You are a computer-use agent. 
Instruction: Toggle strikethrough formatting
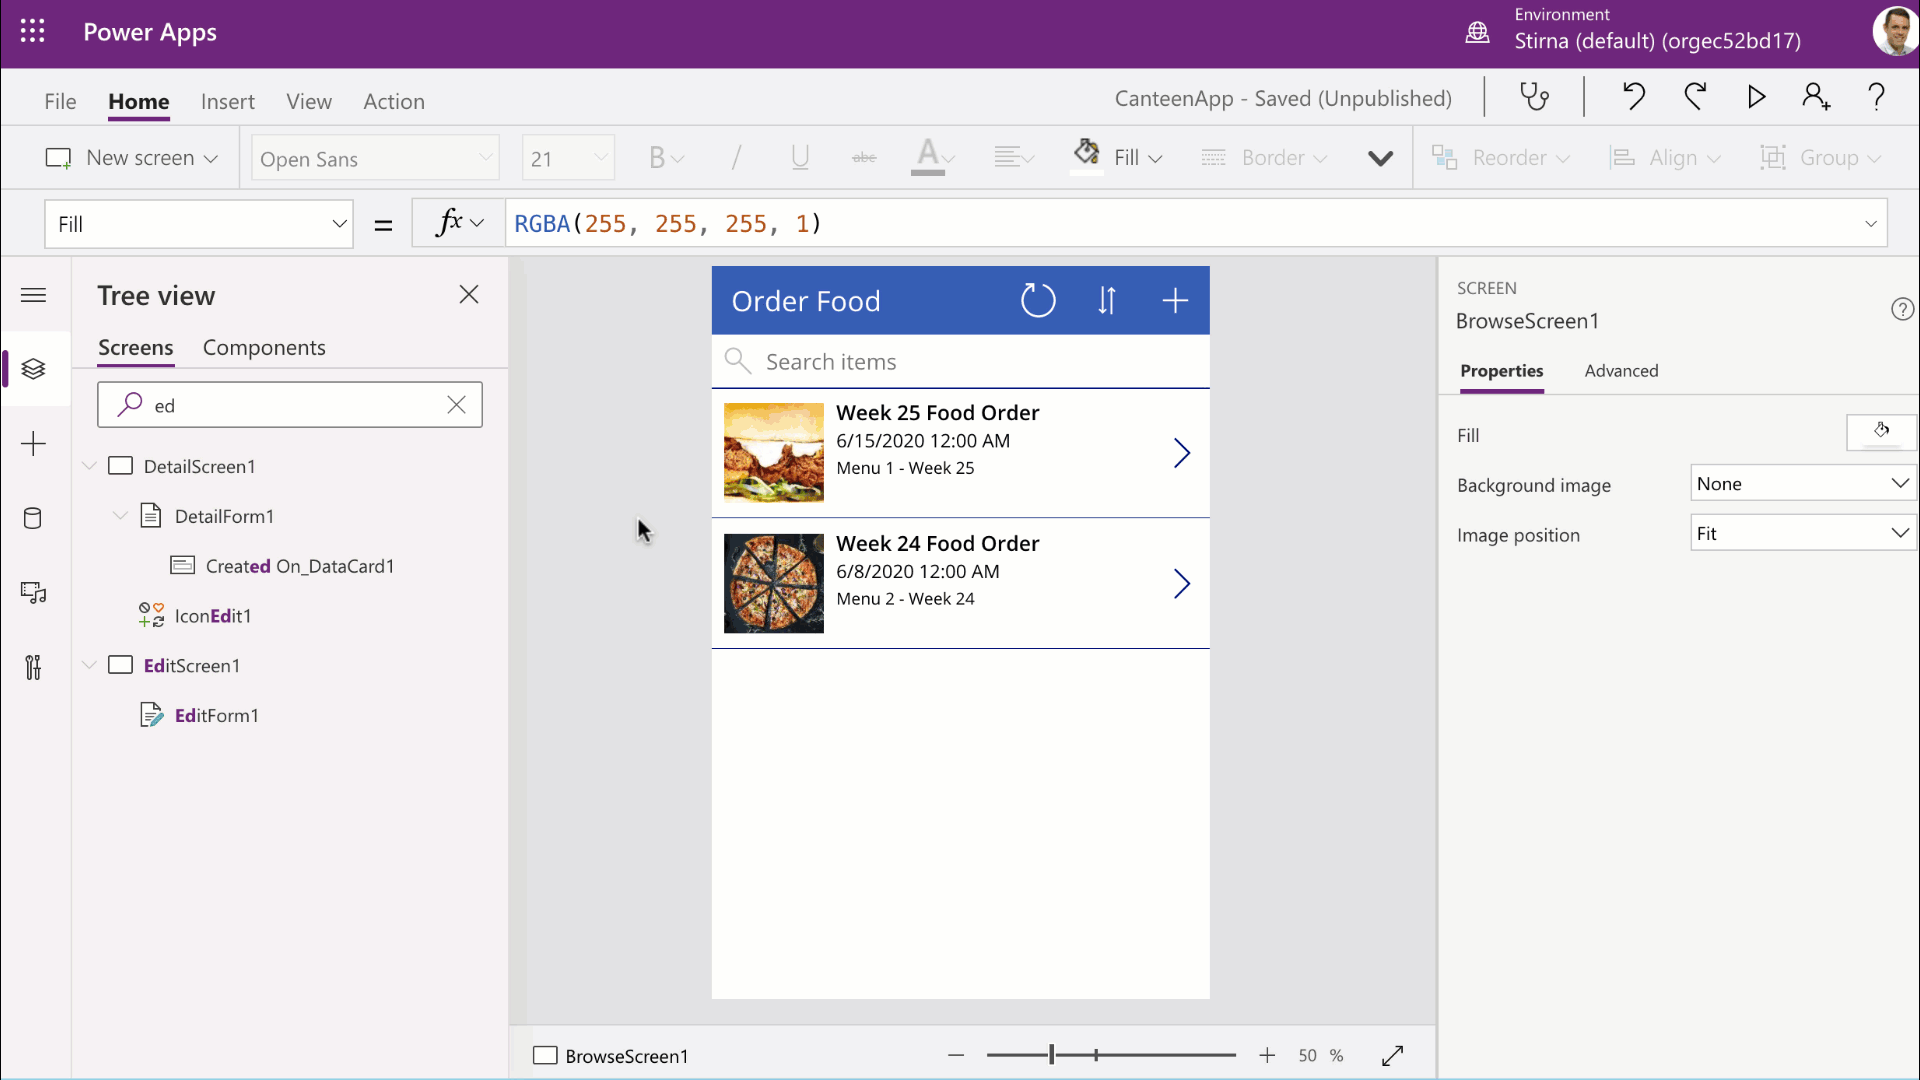pyautogui.click(x=864, y=158)
